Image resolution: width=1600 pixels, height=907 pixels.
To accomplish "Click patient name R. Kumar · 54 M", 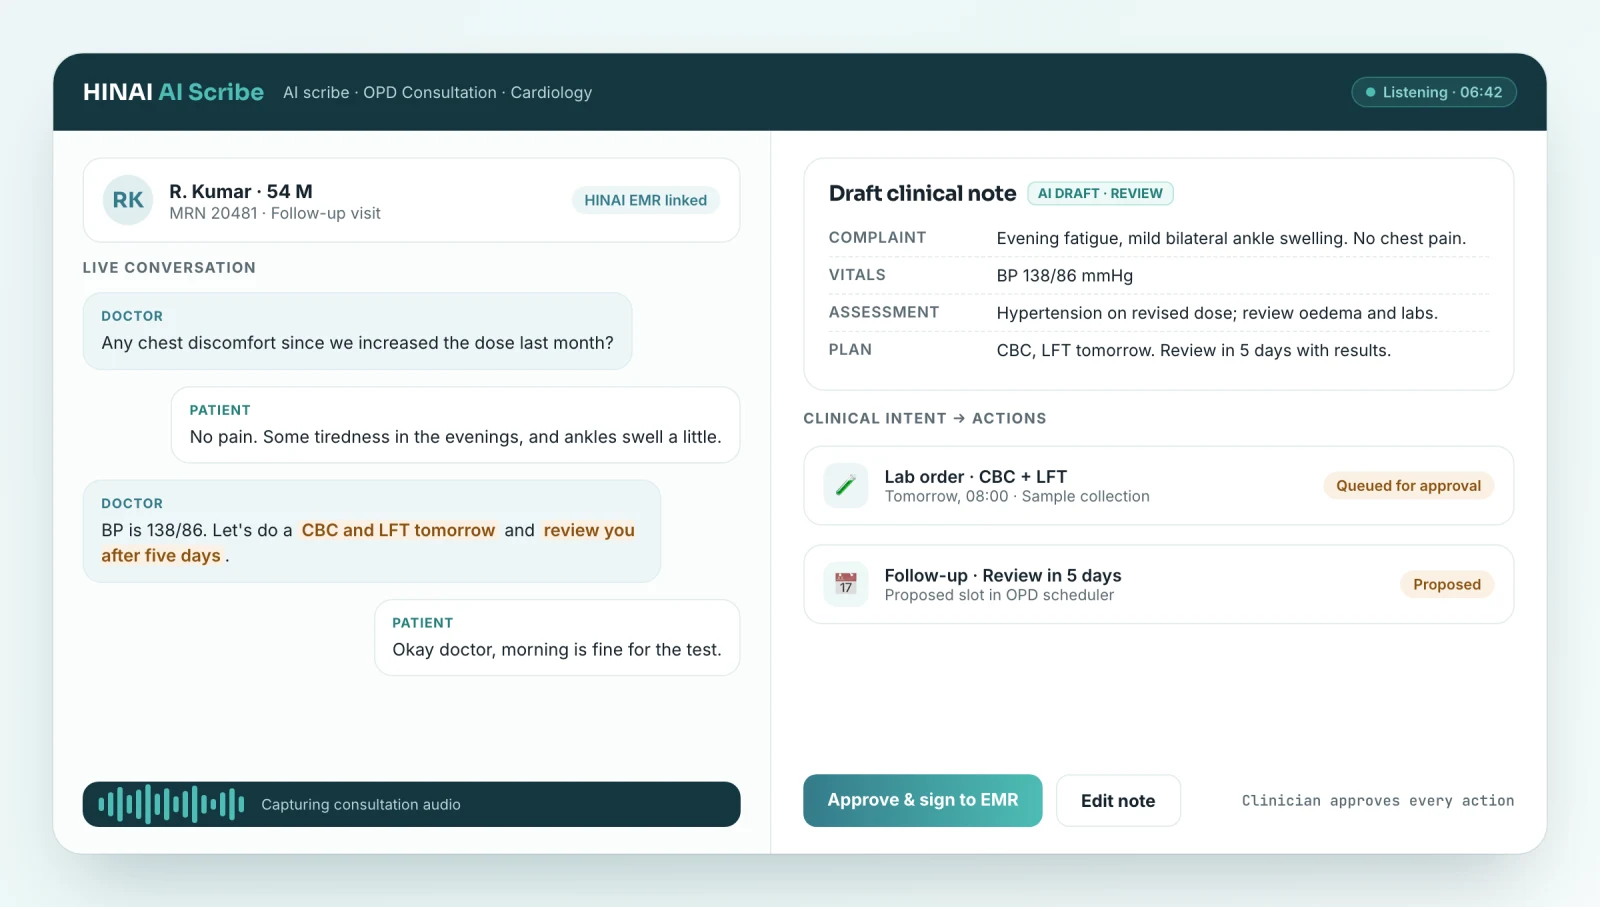I will click(241, 191).
